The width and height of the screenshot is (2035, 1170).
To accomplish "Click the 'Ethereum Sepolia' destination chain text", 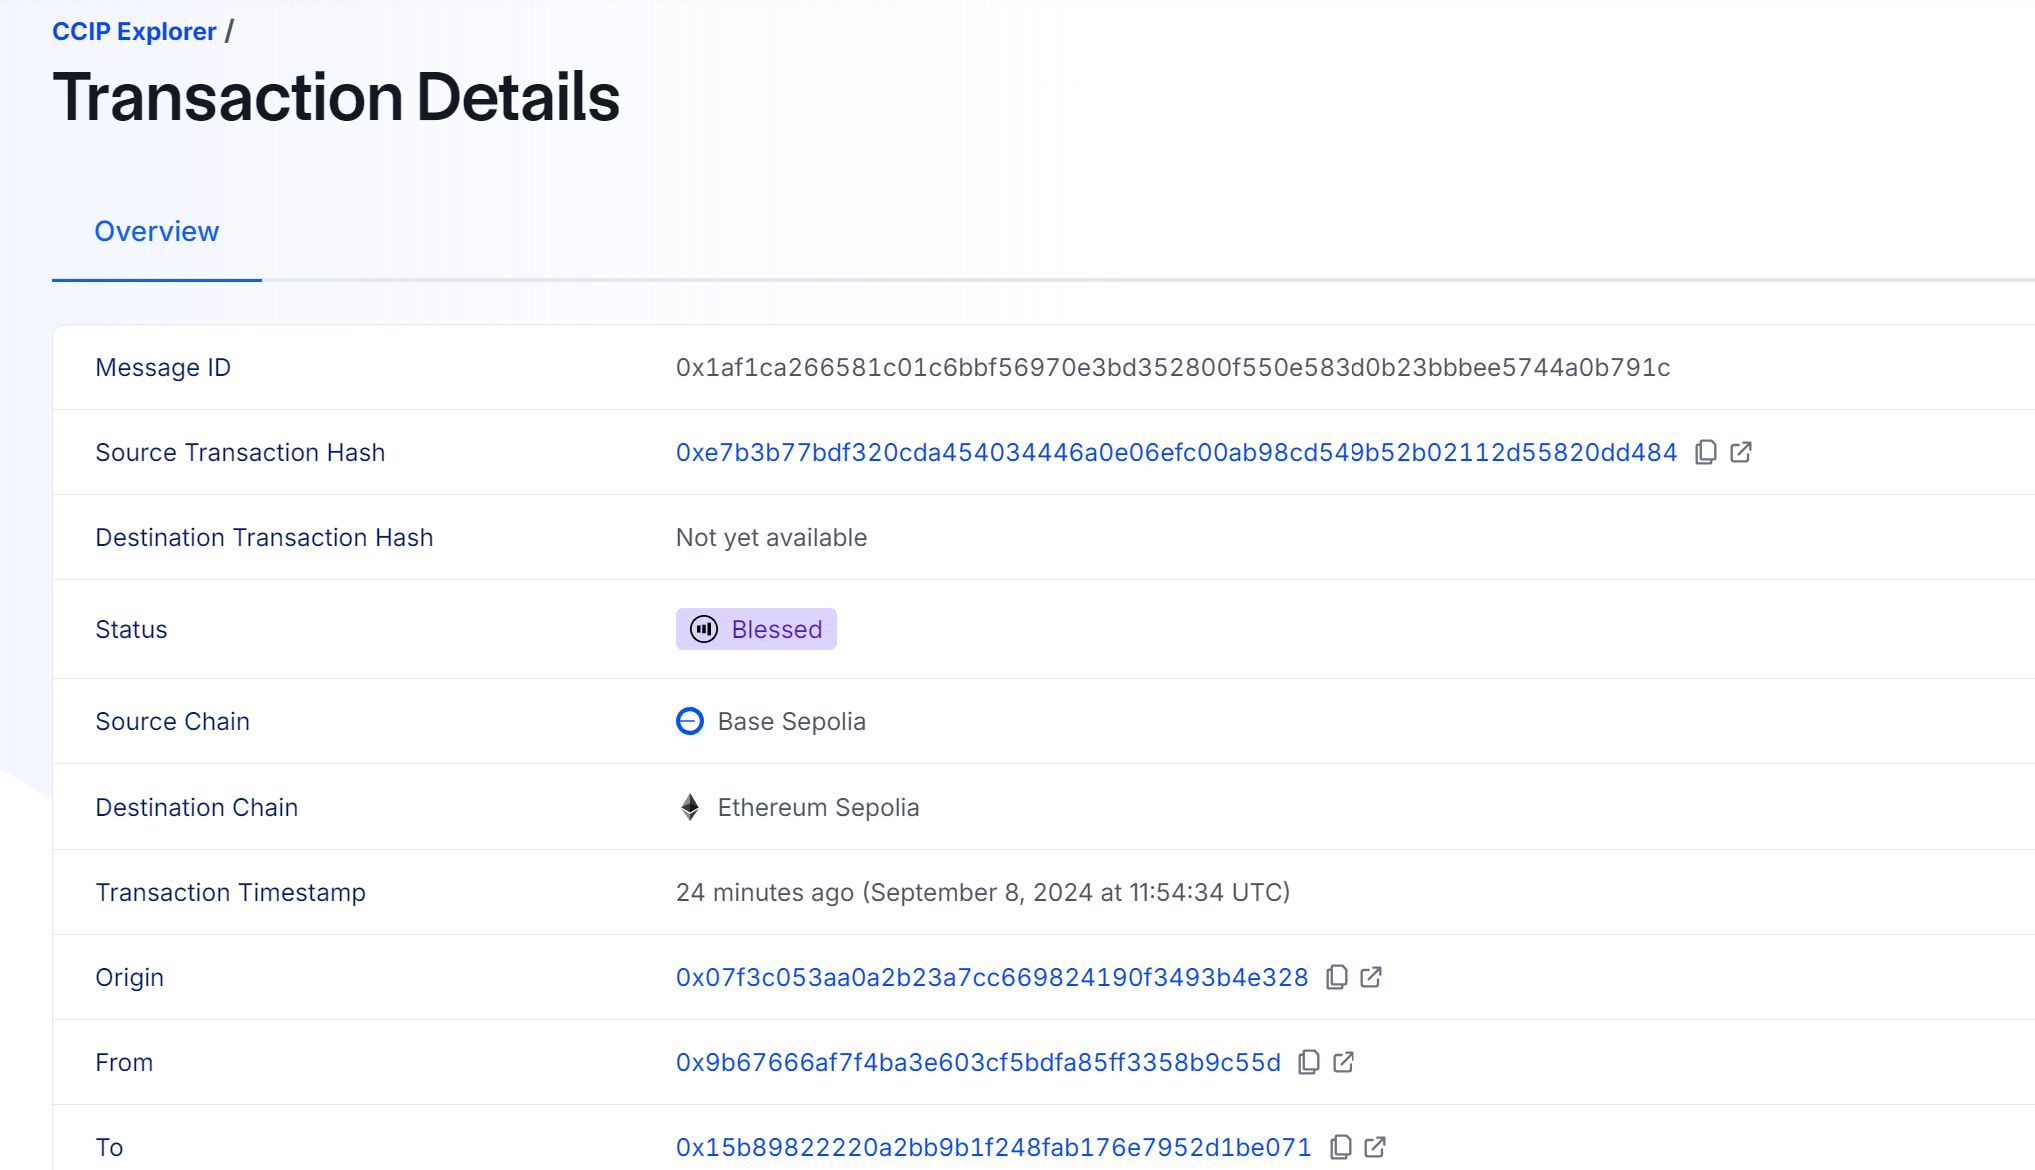I will [x=818, y=807].
